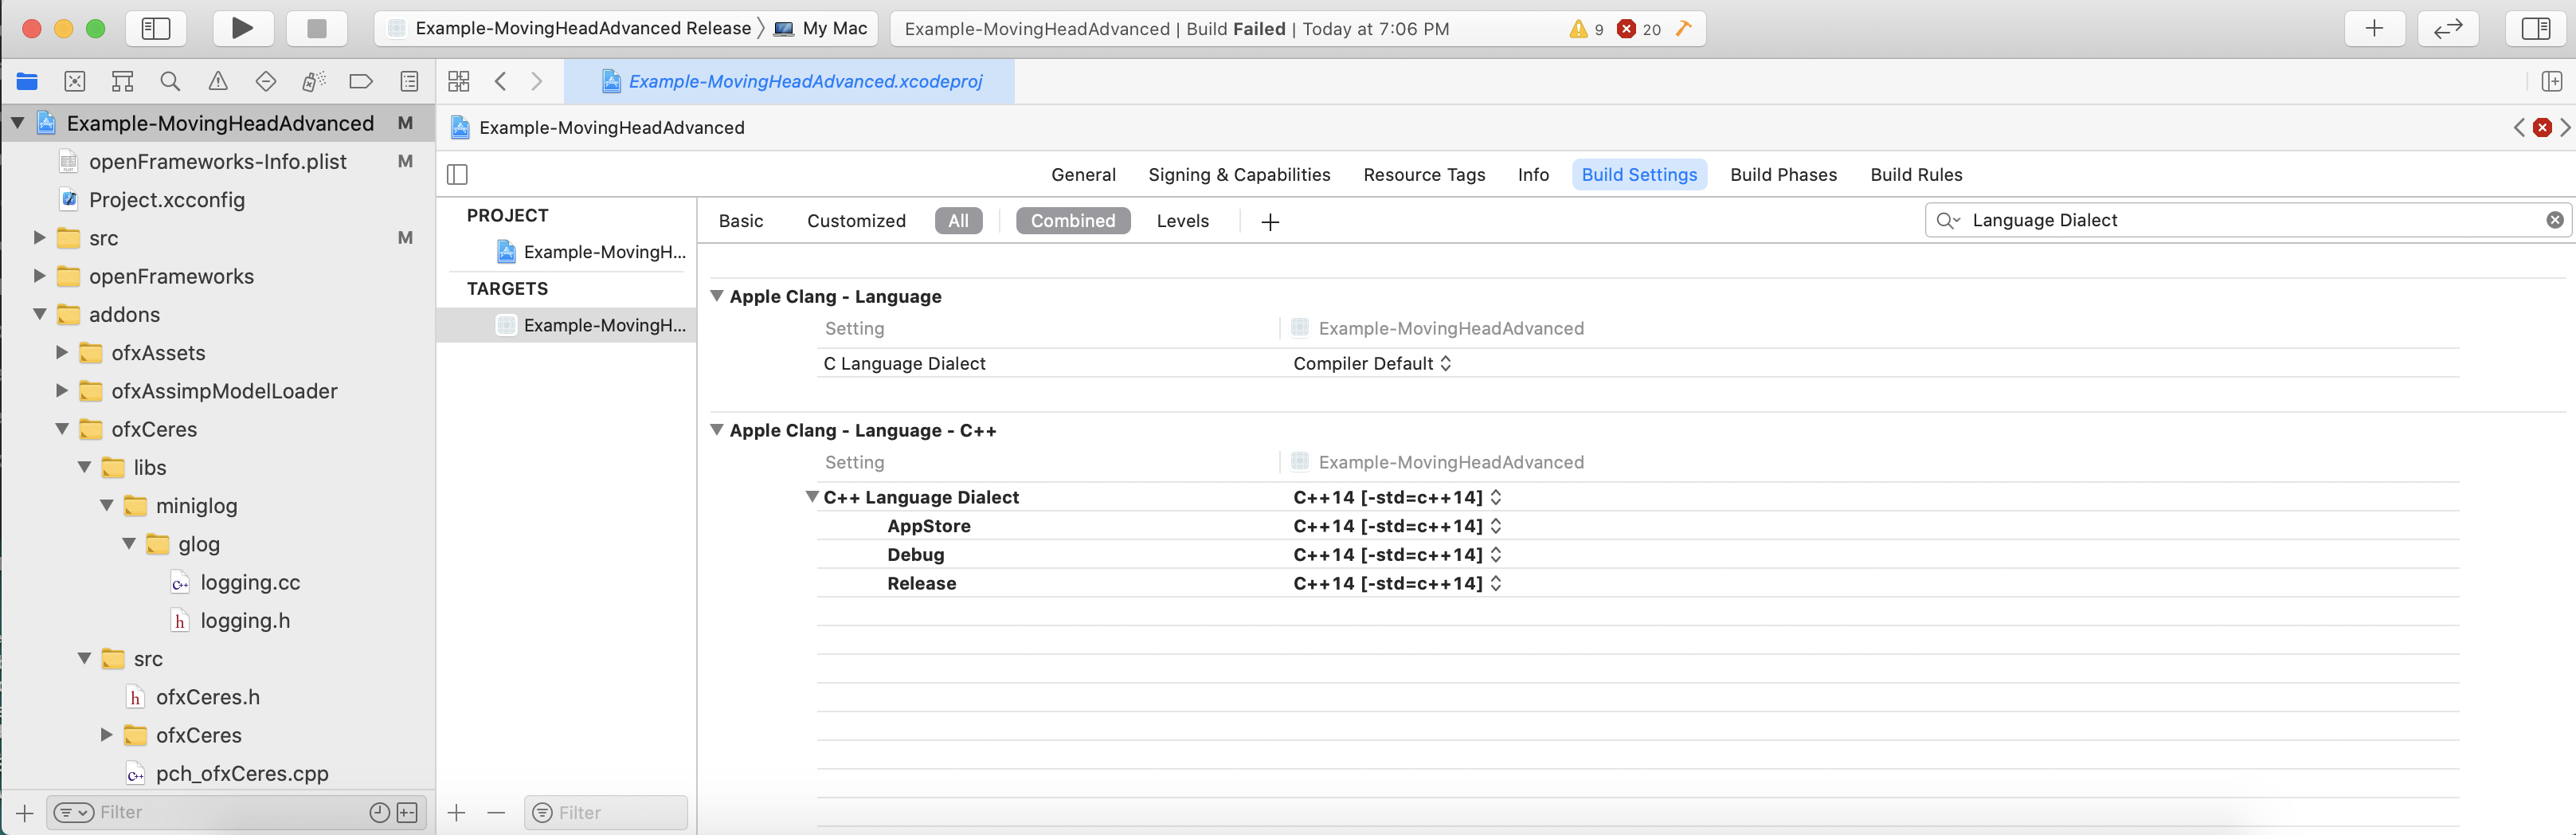Screen dimensions: 2576x835
Task: Click the add build configuration plus button
Action: click(x=1269, y=221)
